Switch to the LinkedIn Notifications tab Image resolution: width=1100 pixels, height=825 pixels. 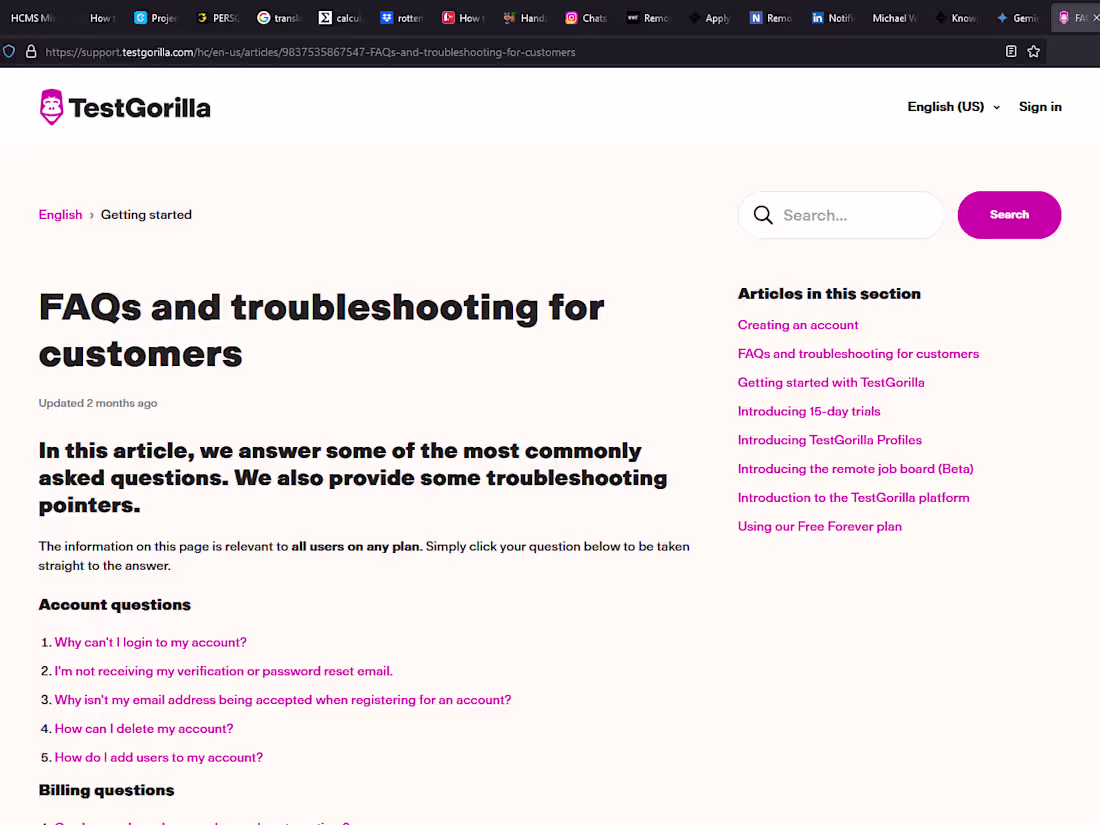pos(832,18)
